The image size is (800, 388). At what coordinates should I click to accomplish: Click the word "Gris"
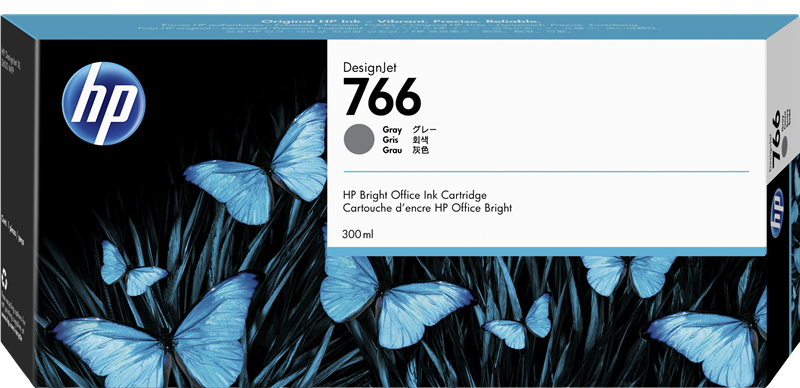coord(391,140)
